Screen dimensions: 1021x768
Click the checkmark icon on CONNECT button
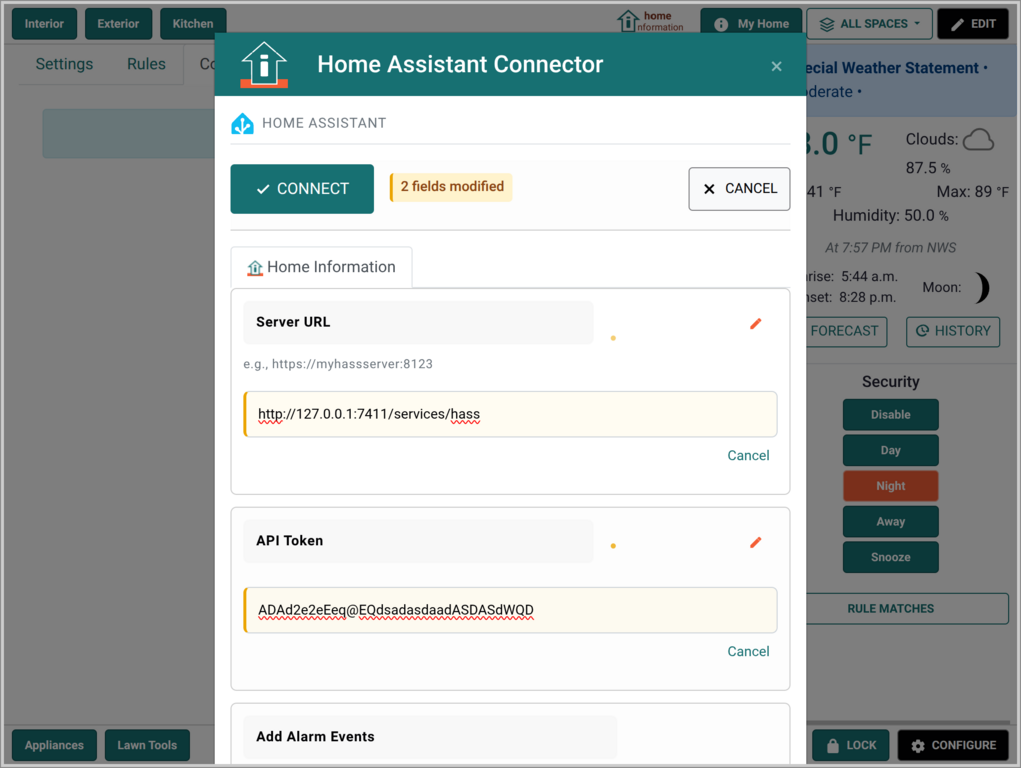[x=263, y=190]
